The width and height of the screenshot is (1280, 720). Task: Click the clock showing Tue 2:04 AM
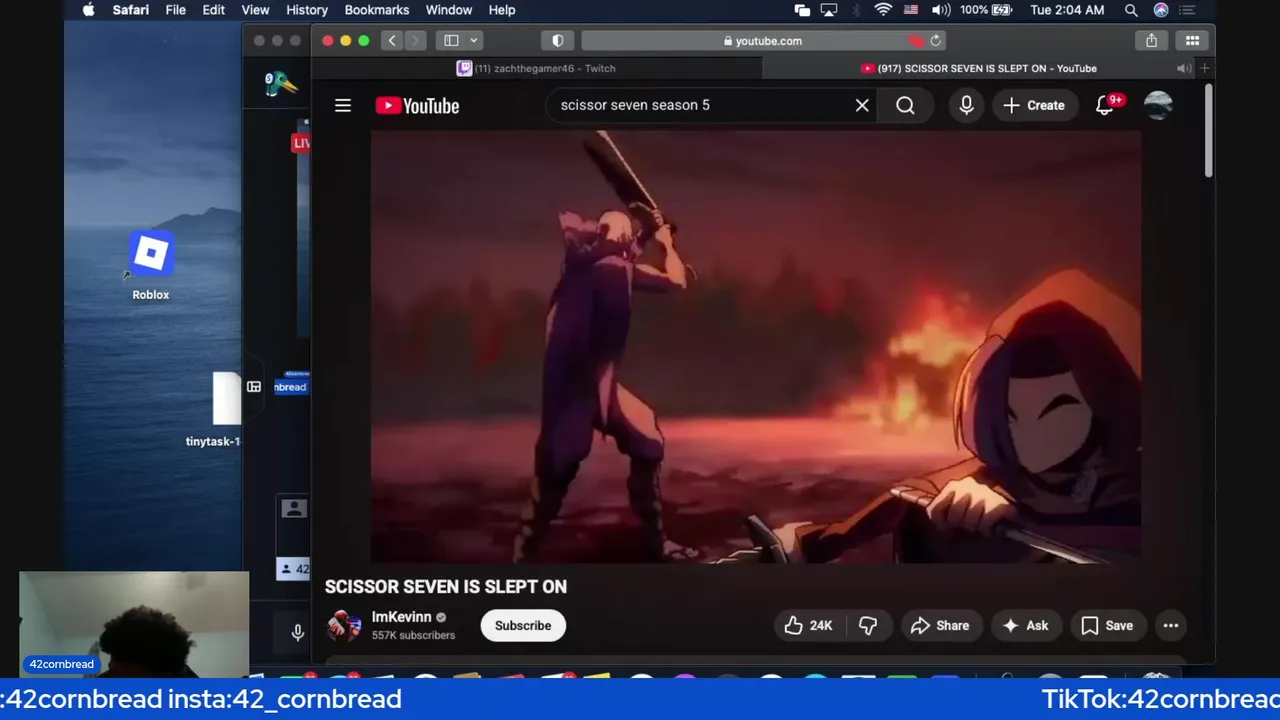click(x=1067, y=10)
